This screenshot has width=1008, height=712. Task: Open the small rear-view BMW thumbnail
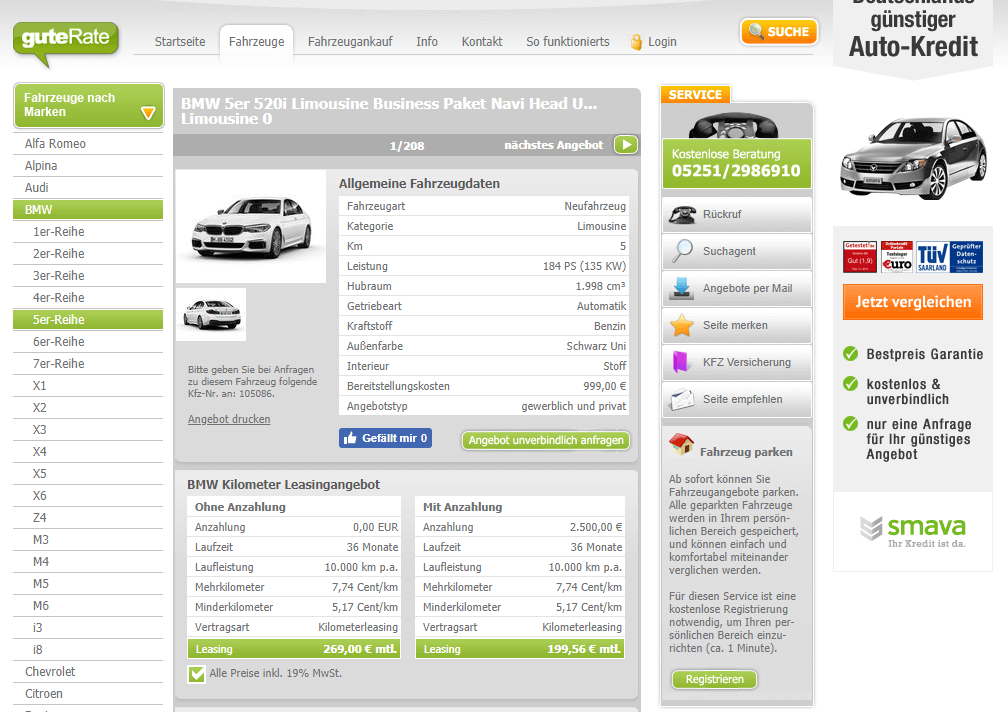tap(211, 314)
